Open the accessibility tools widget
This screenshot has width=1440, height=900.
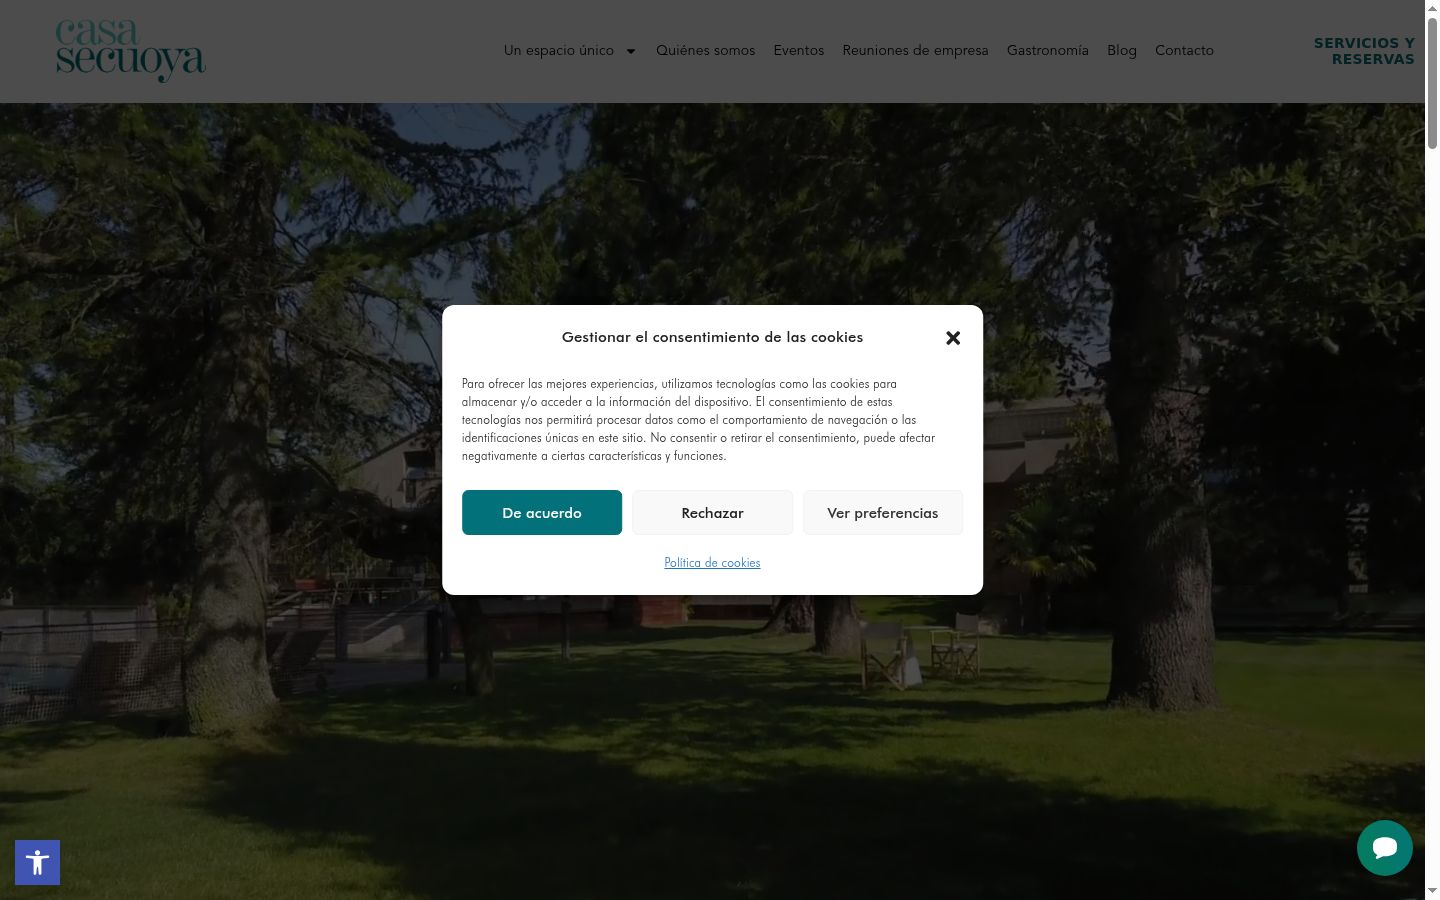pyautogui.click(x=37, y=862)
